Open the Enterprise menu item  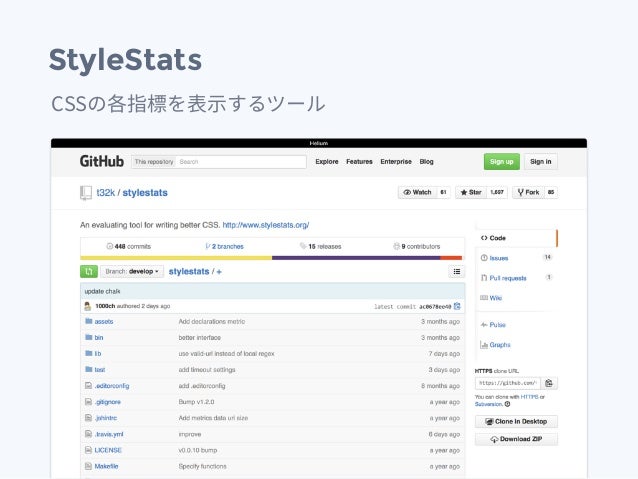click(396, 162)
